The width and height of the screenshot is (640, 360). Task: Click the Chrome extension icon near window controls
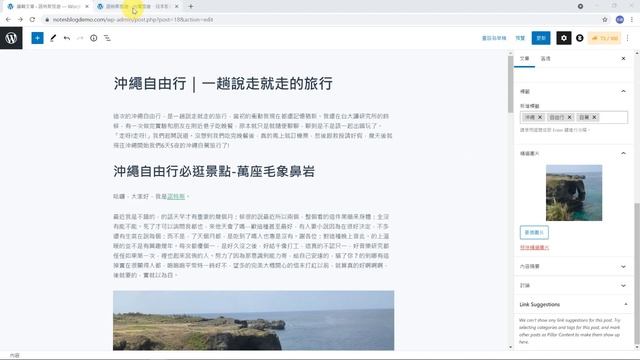(580, 6)
